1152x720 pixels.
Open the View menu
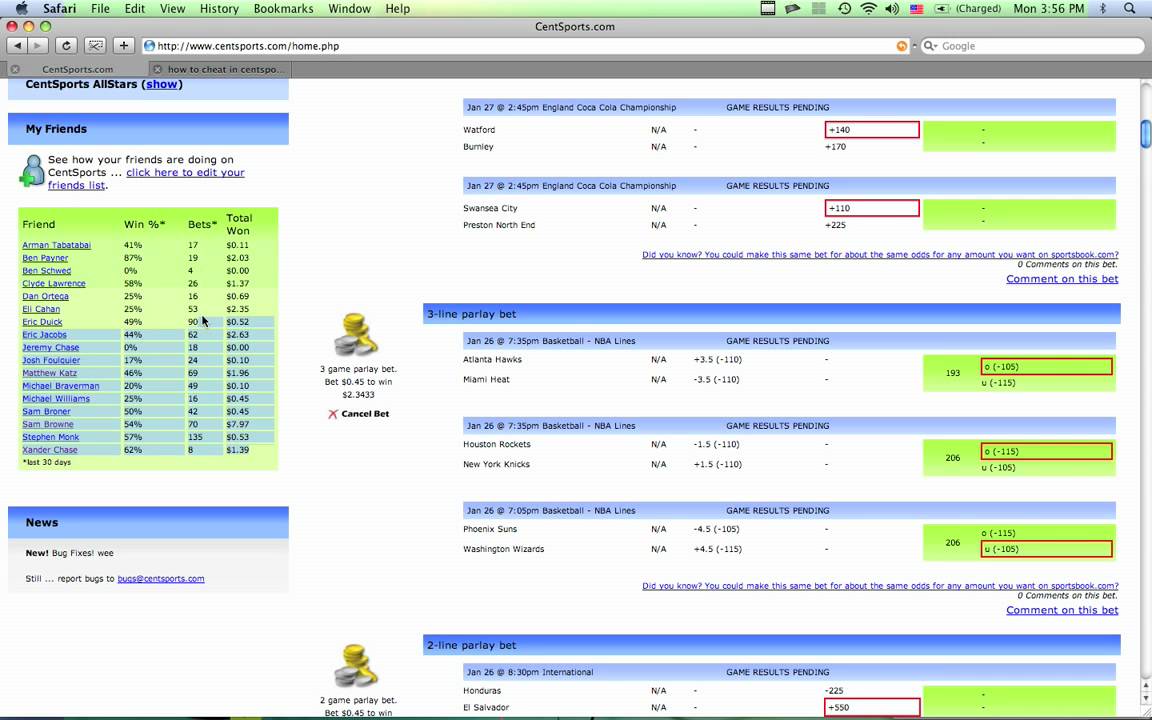(172, 8)
